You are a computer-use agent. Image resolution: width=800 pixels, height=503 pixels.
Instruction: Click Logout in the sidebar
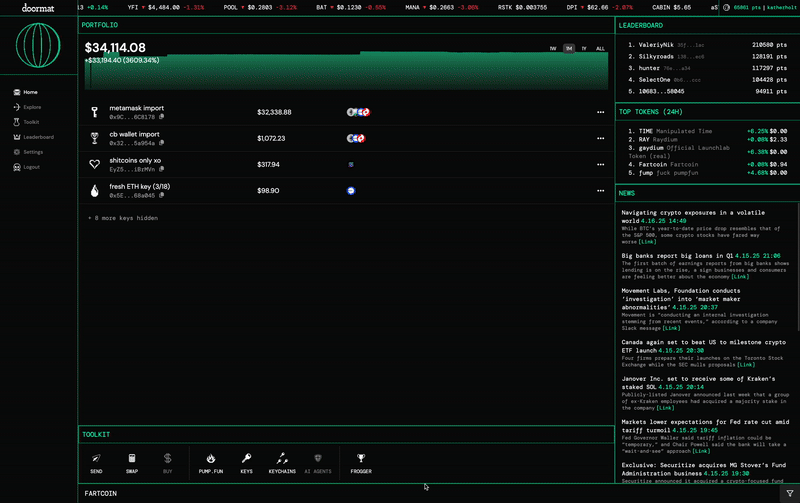(x=27, y=167)
